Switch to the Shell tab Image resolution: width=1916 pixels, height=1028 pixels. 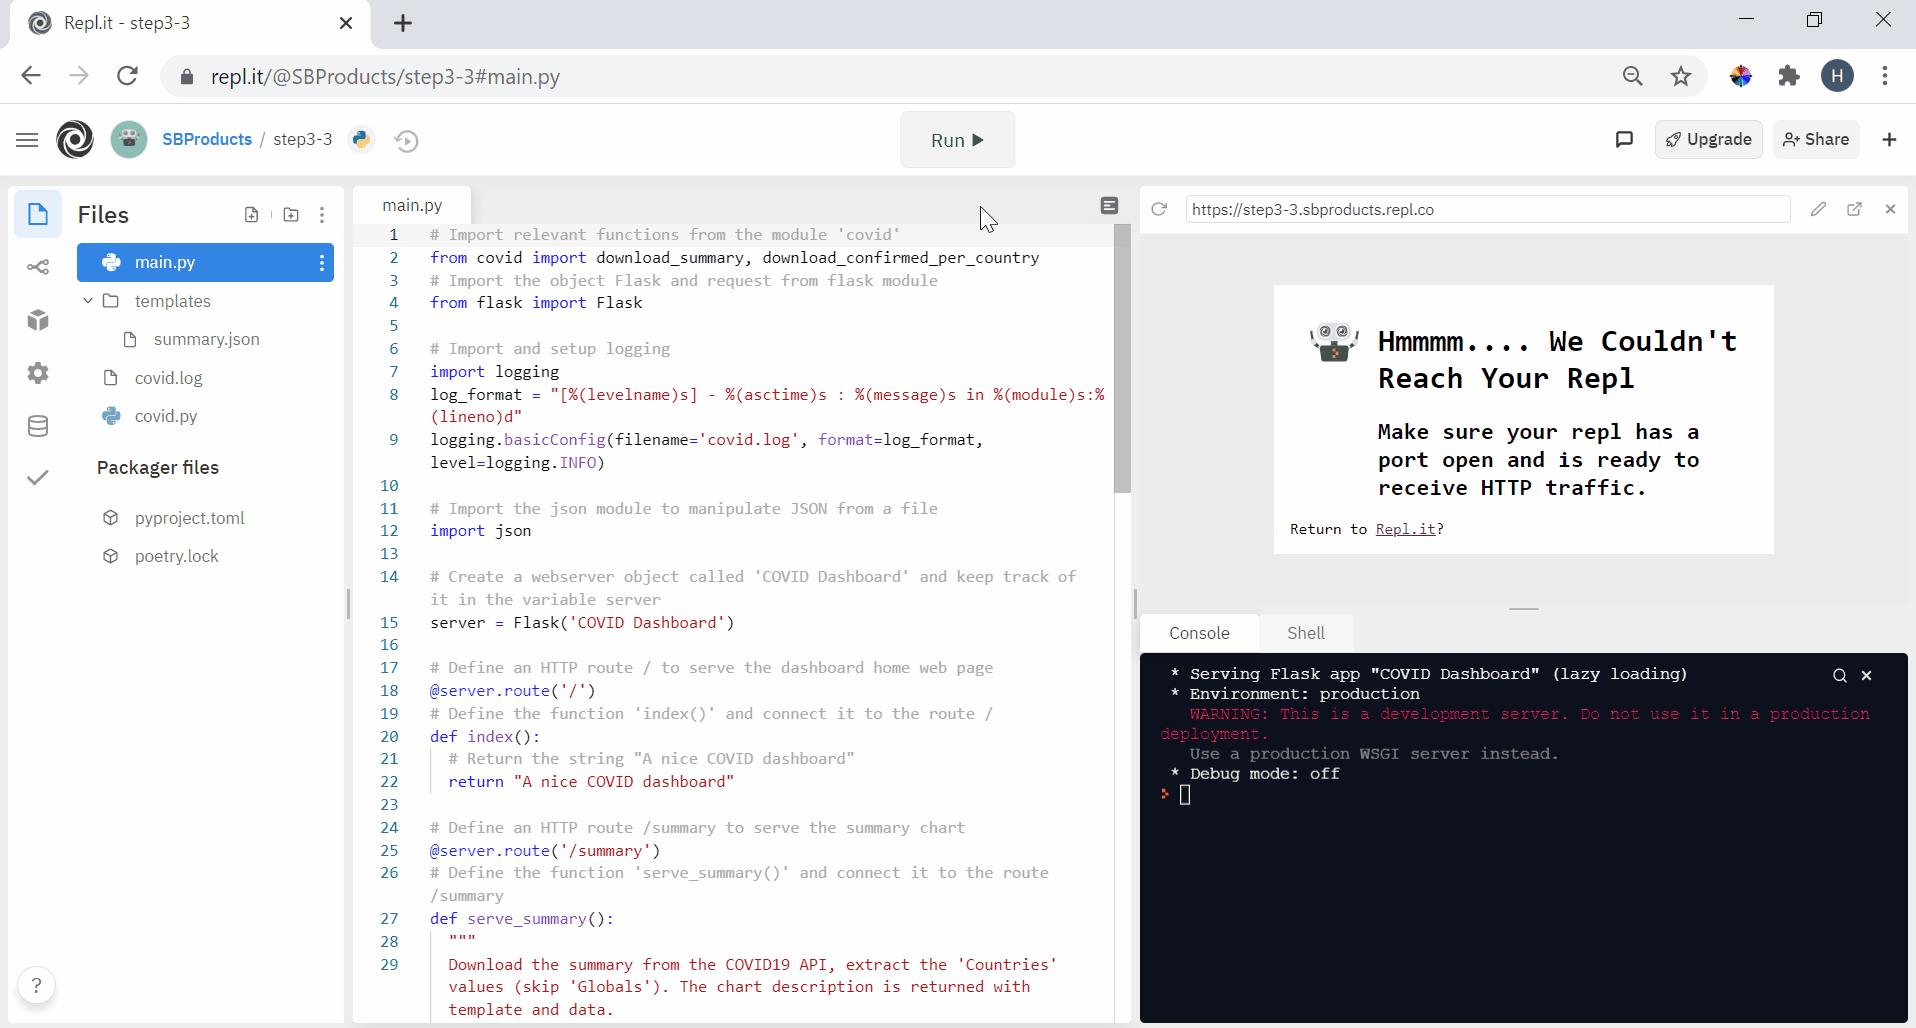tap(1305, 633)
